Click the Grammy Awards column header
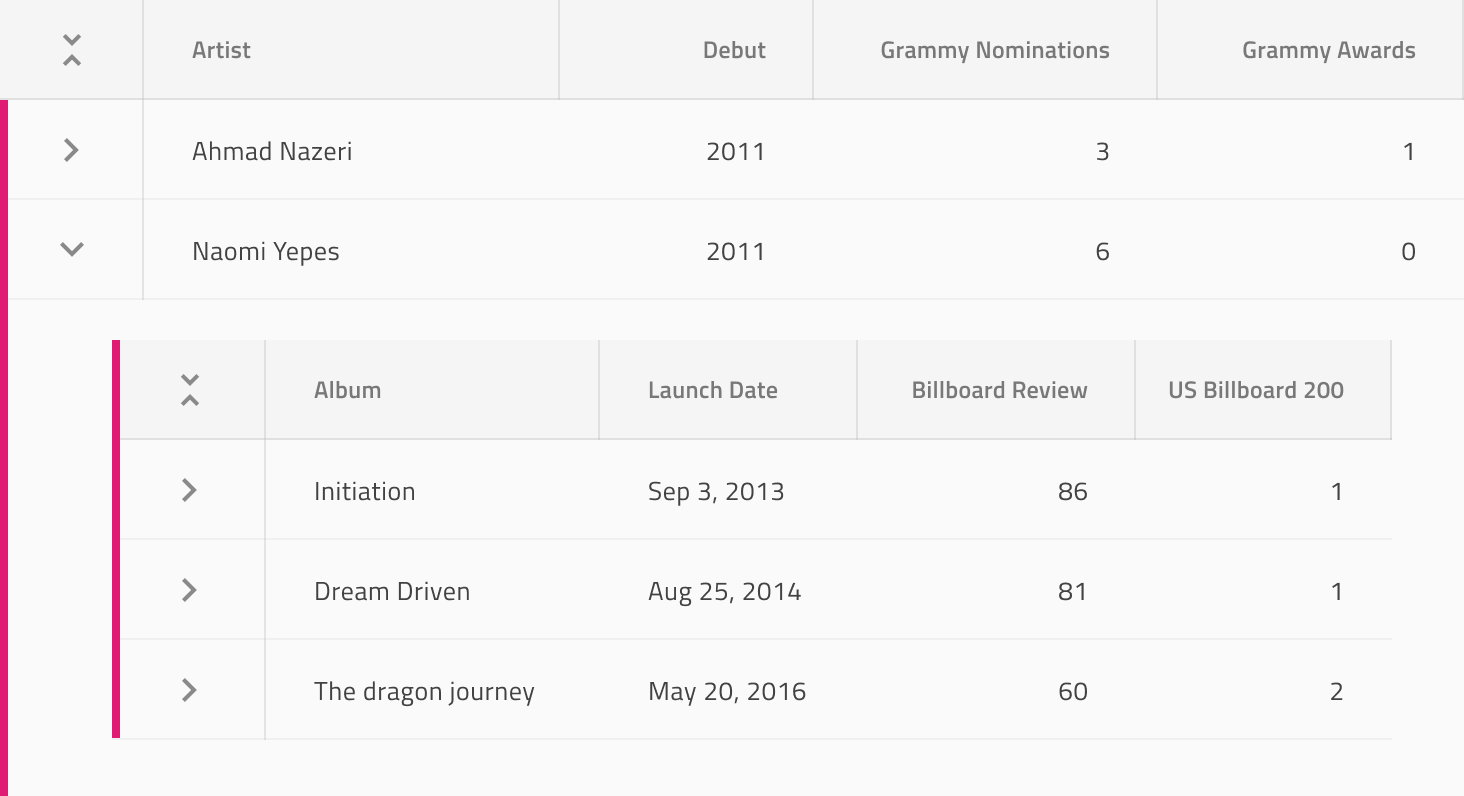The height and width of the screenshot is (796, 1464). click(x=1328, y=50)
